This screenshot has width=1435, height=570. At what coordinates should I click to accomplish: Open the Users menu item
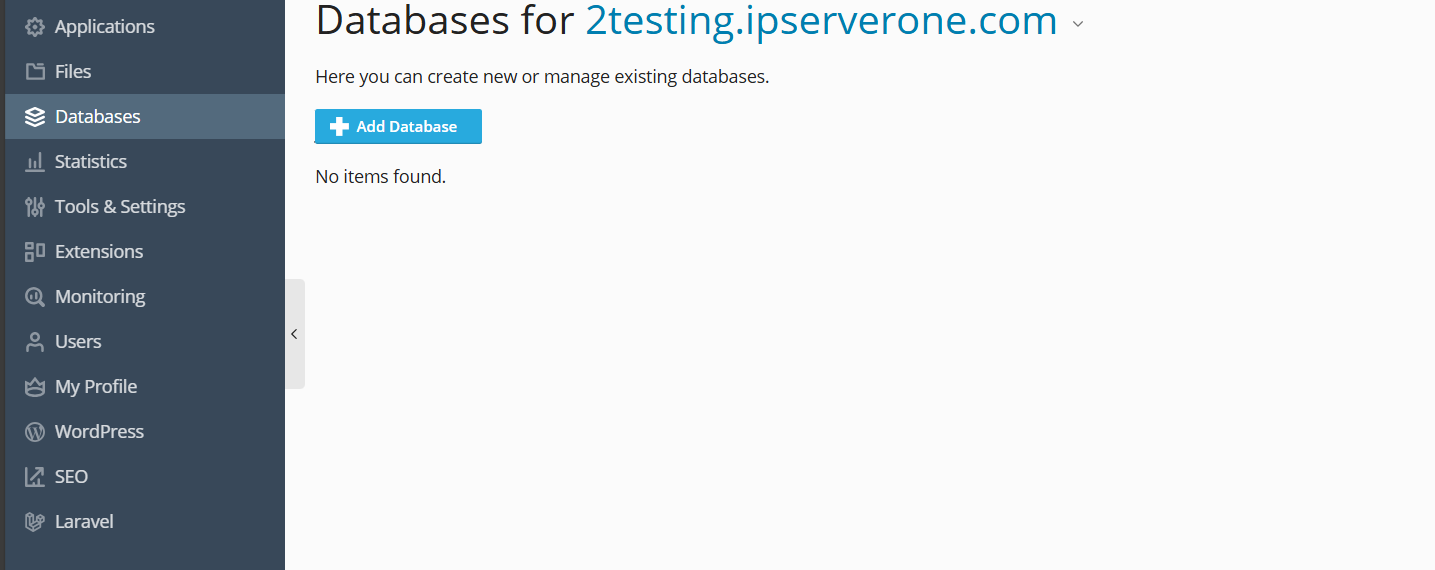click(78, 342)
